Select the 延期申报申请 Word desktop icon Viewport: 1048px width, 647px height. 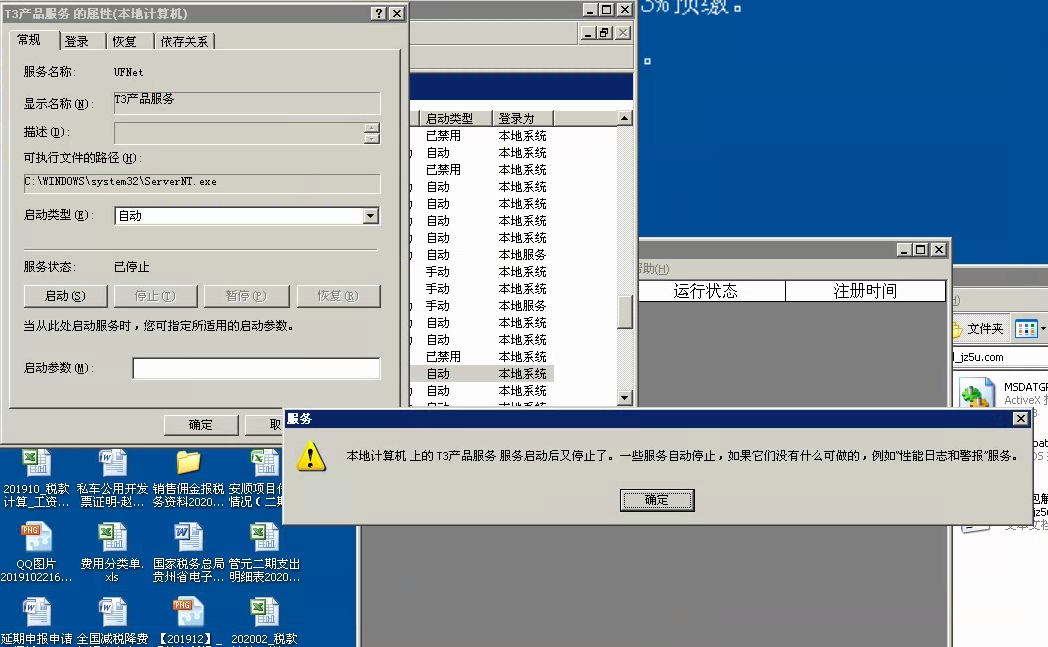pyautogui.click(x=37, y=622)
